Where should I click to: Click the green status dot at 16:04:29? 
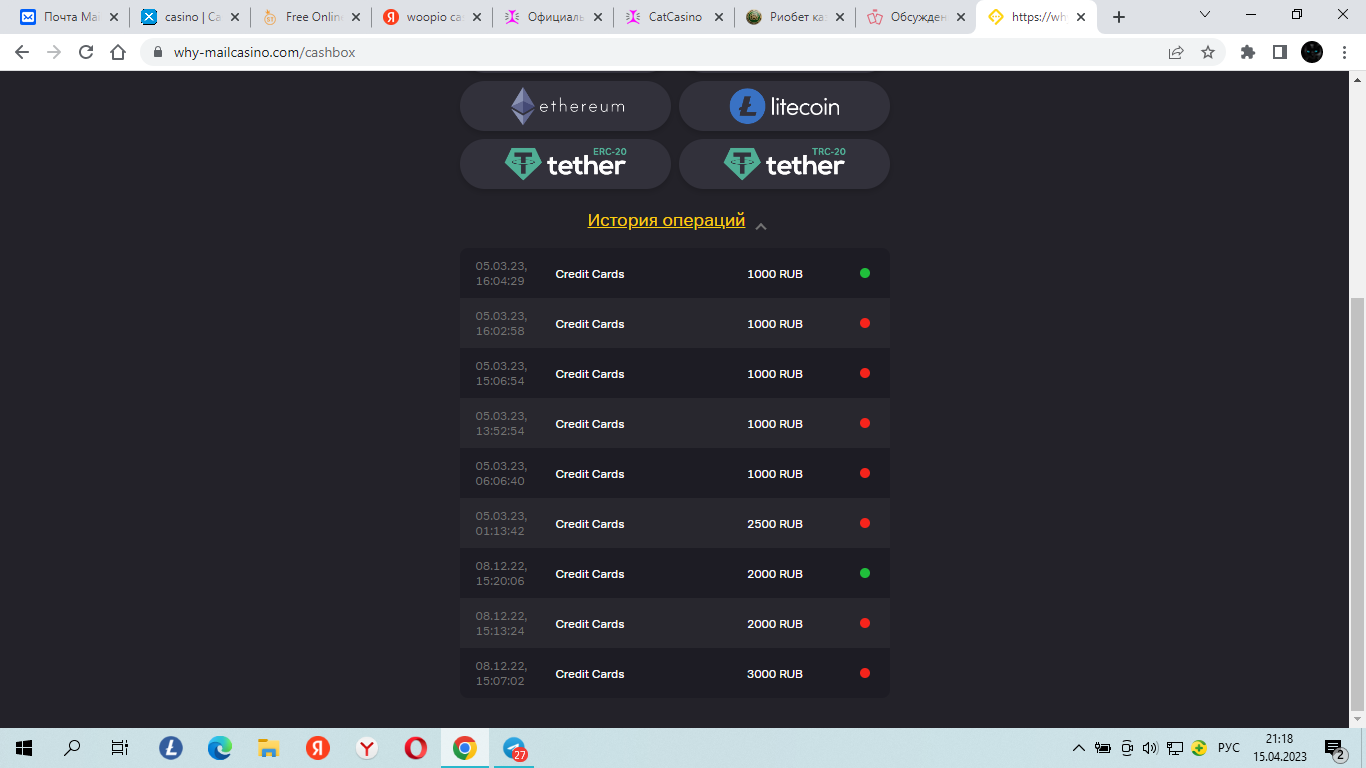click(865, 273)
